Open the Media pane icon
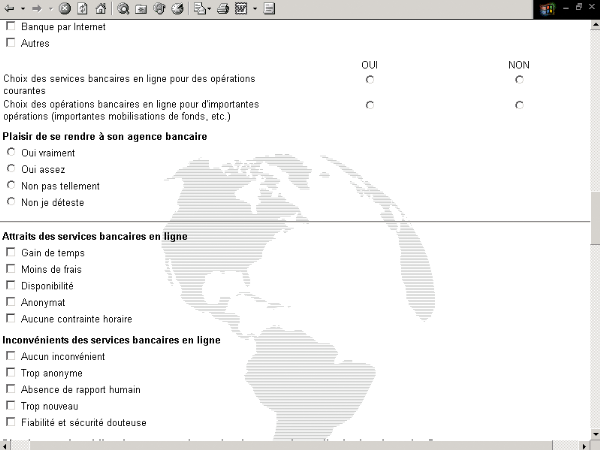 coord(159,8)
